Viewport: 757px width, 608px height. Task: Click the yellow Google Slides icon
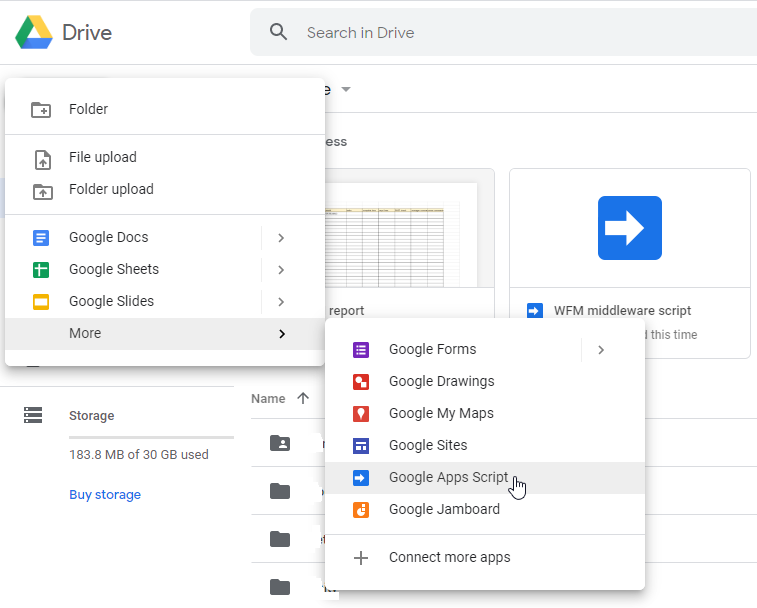41,302
